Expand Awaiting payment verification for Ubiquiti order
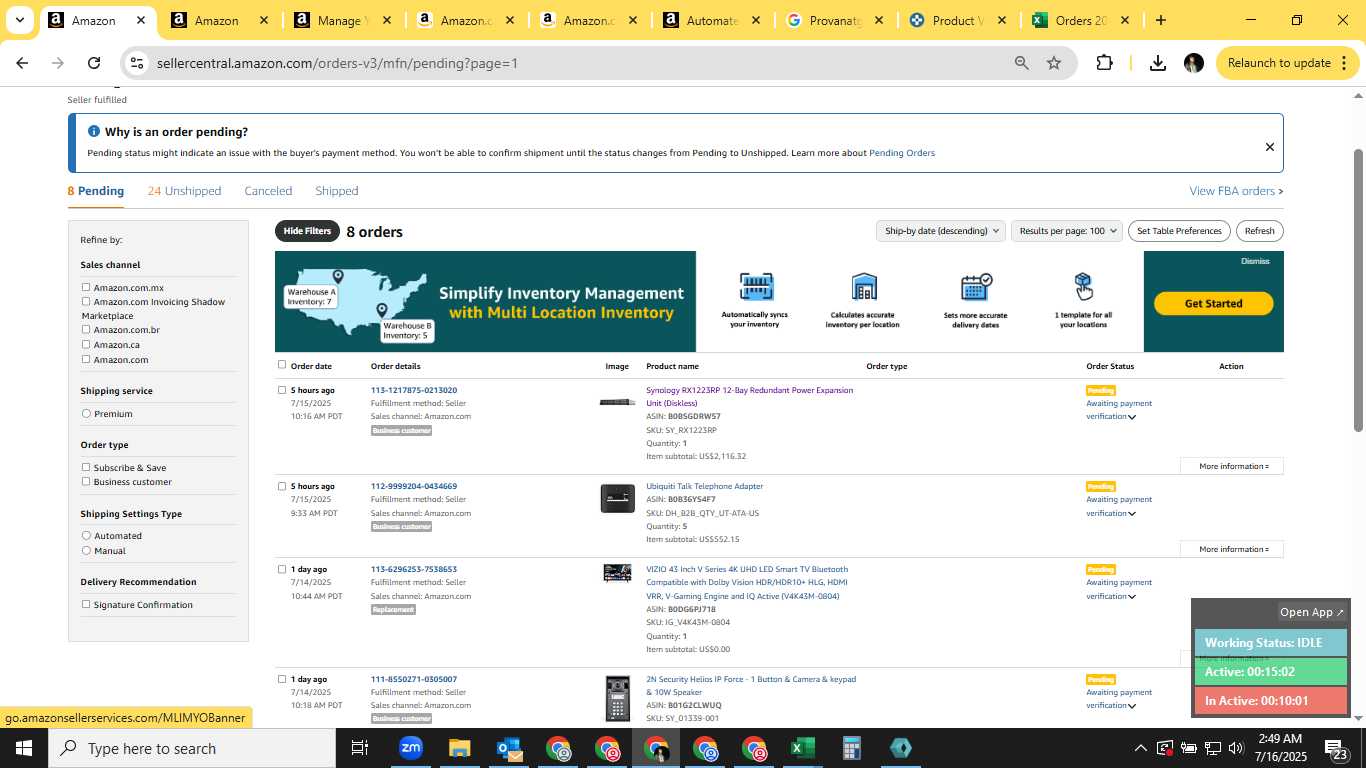 (x=1132, y=514)
